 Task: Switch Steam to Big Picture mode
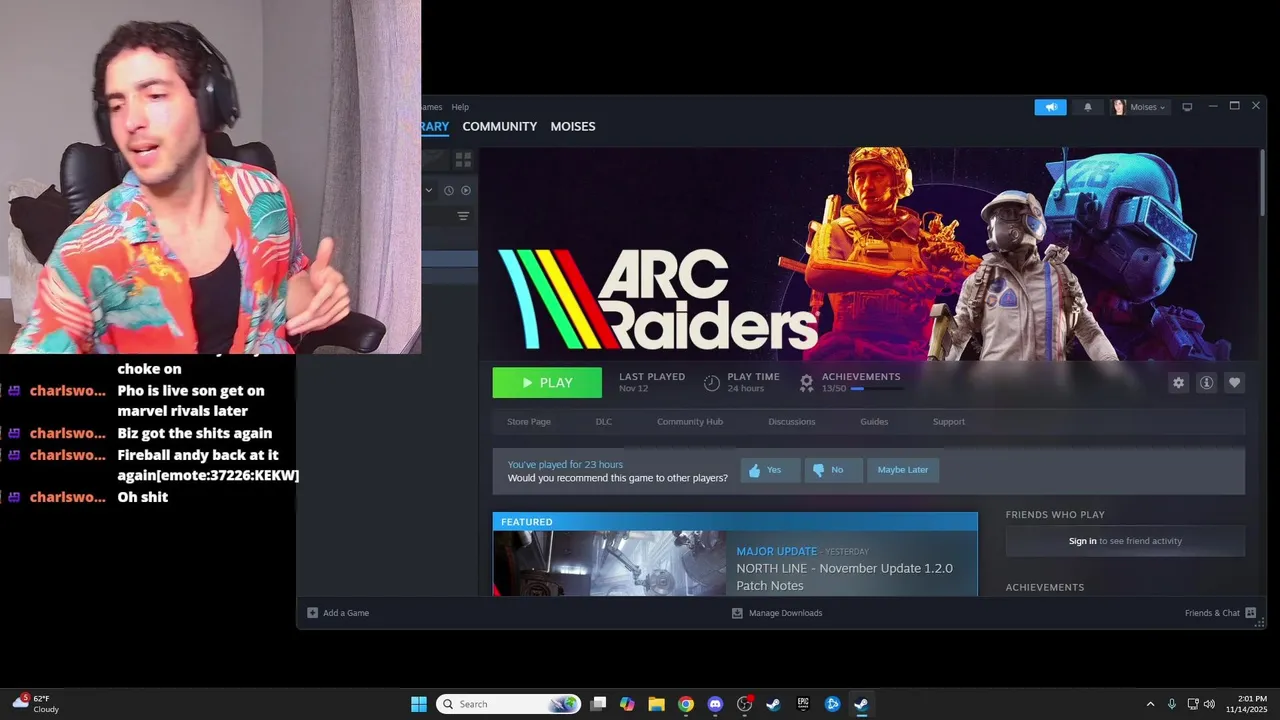[x=1187, y=107]
